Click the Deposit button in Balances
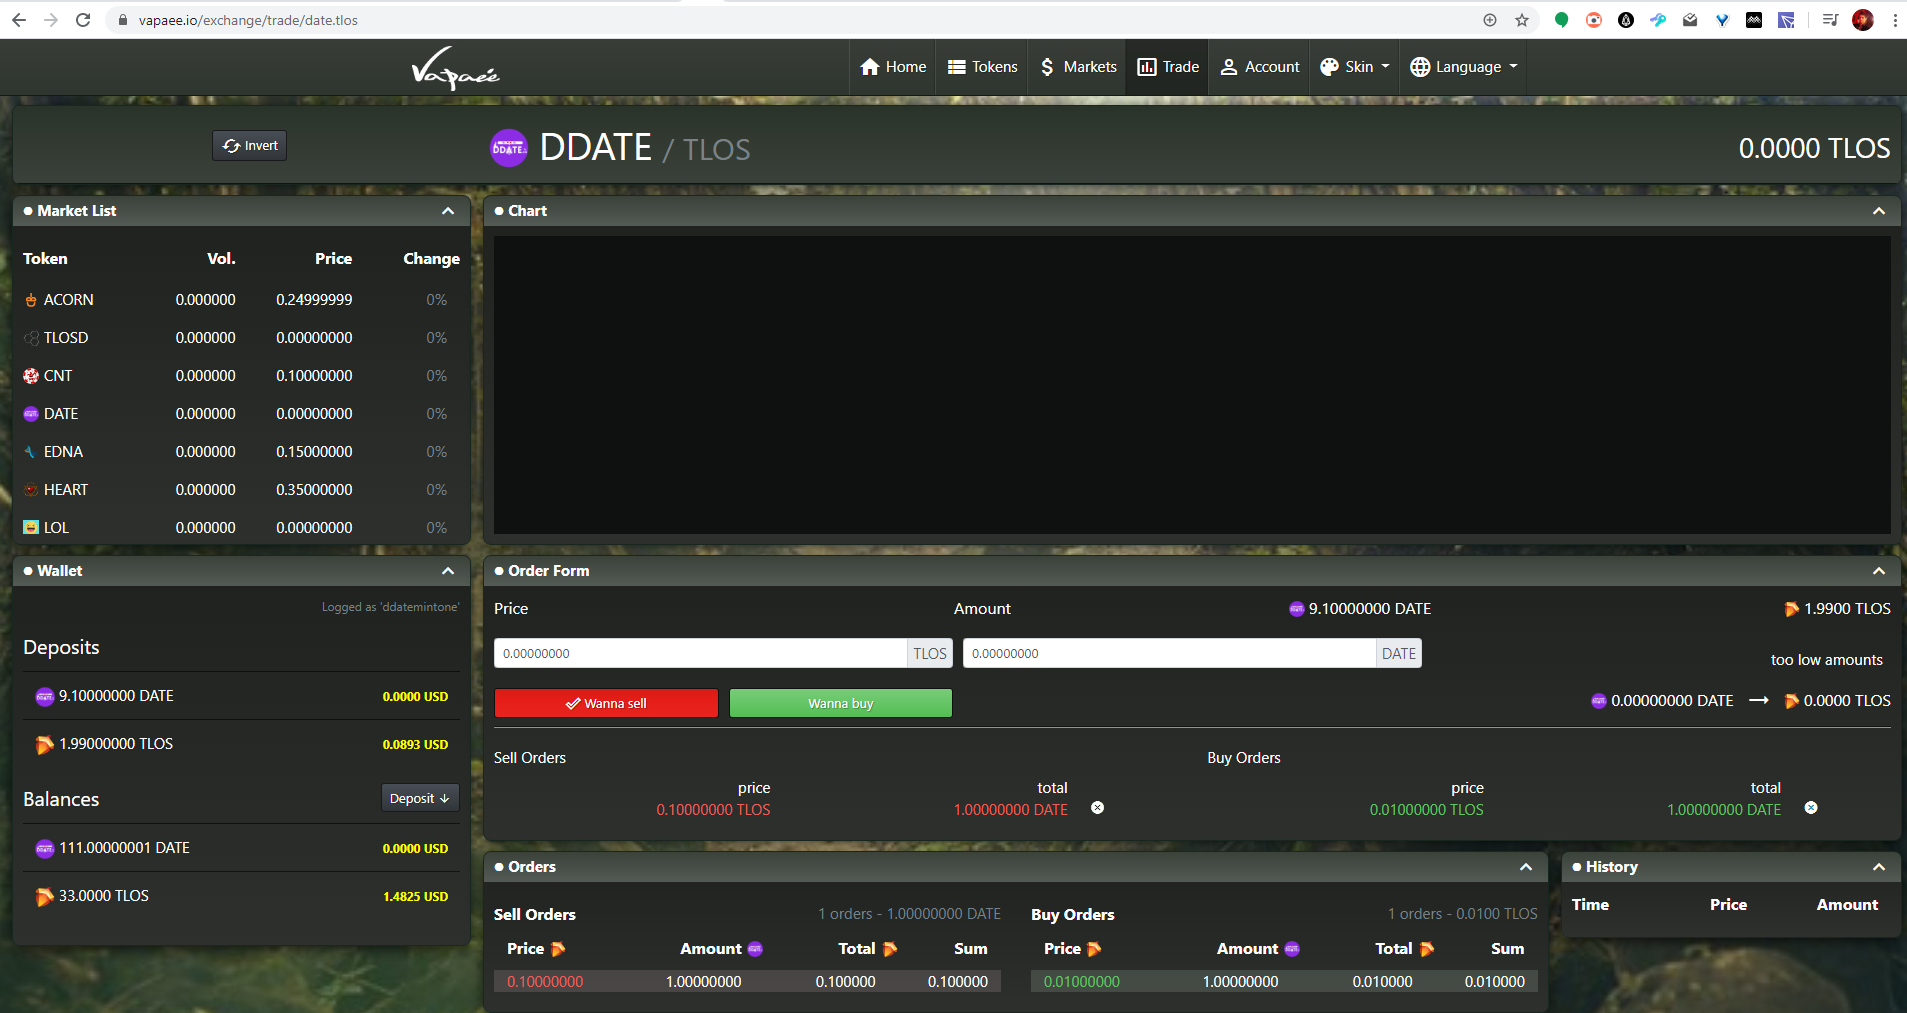 (420, 798)
